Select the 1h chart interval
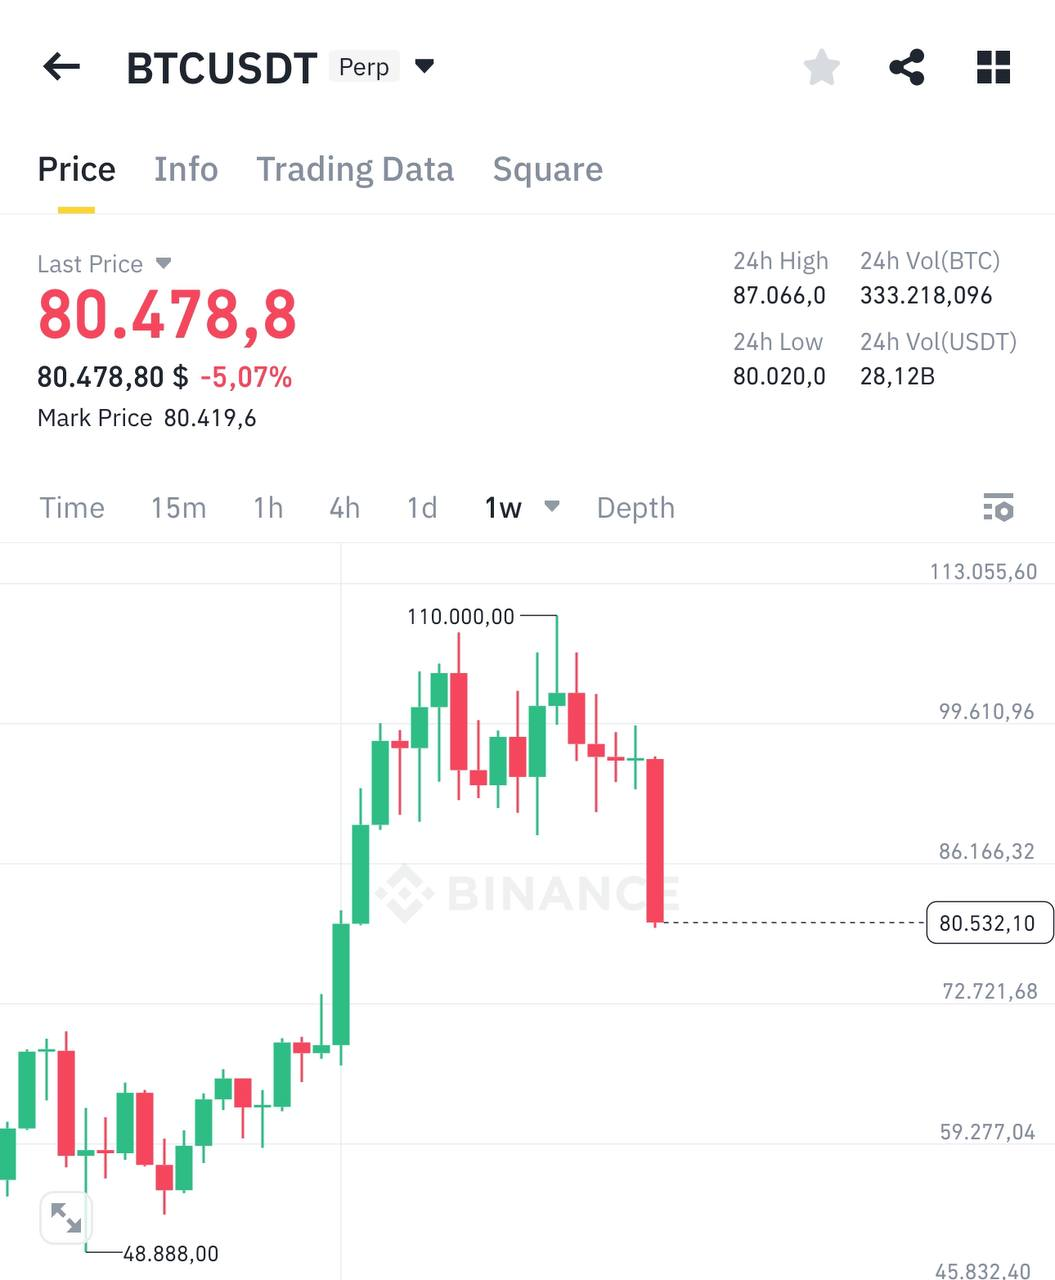The image size is (1055, 1280). pos(267,508)
